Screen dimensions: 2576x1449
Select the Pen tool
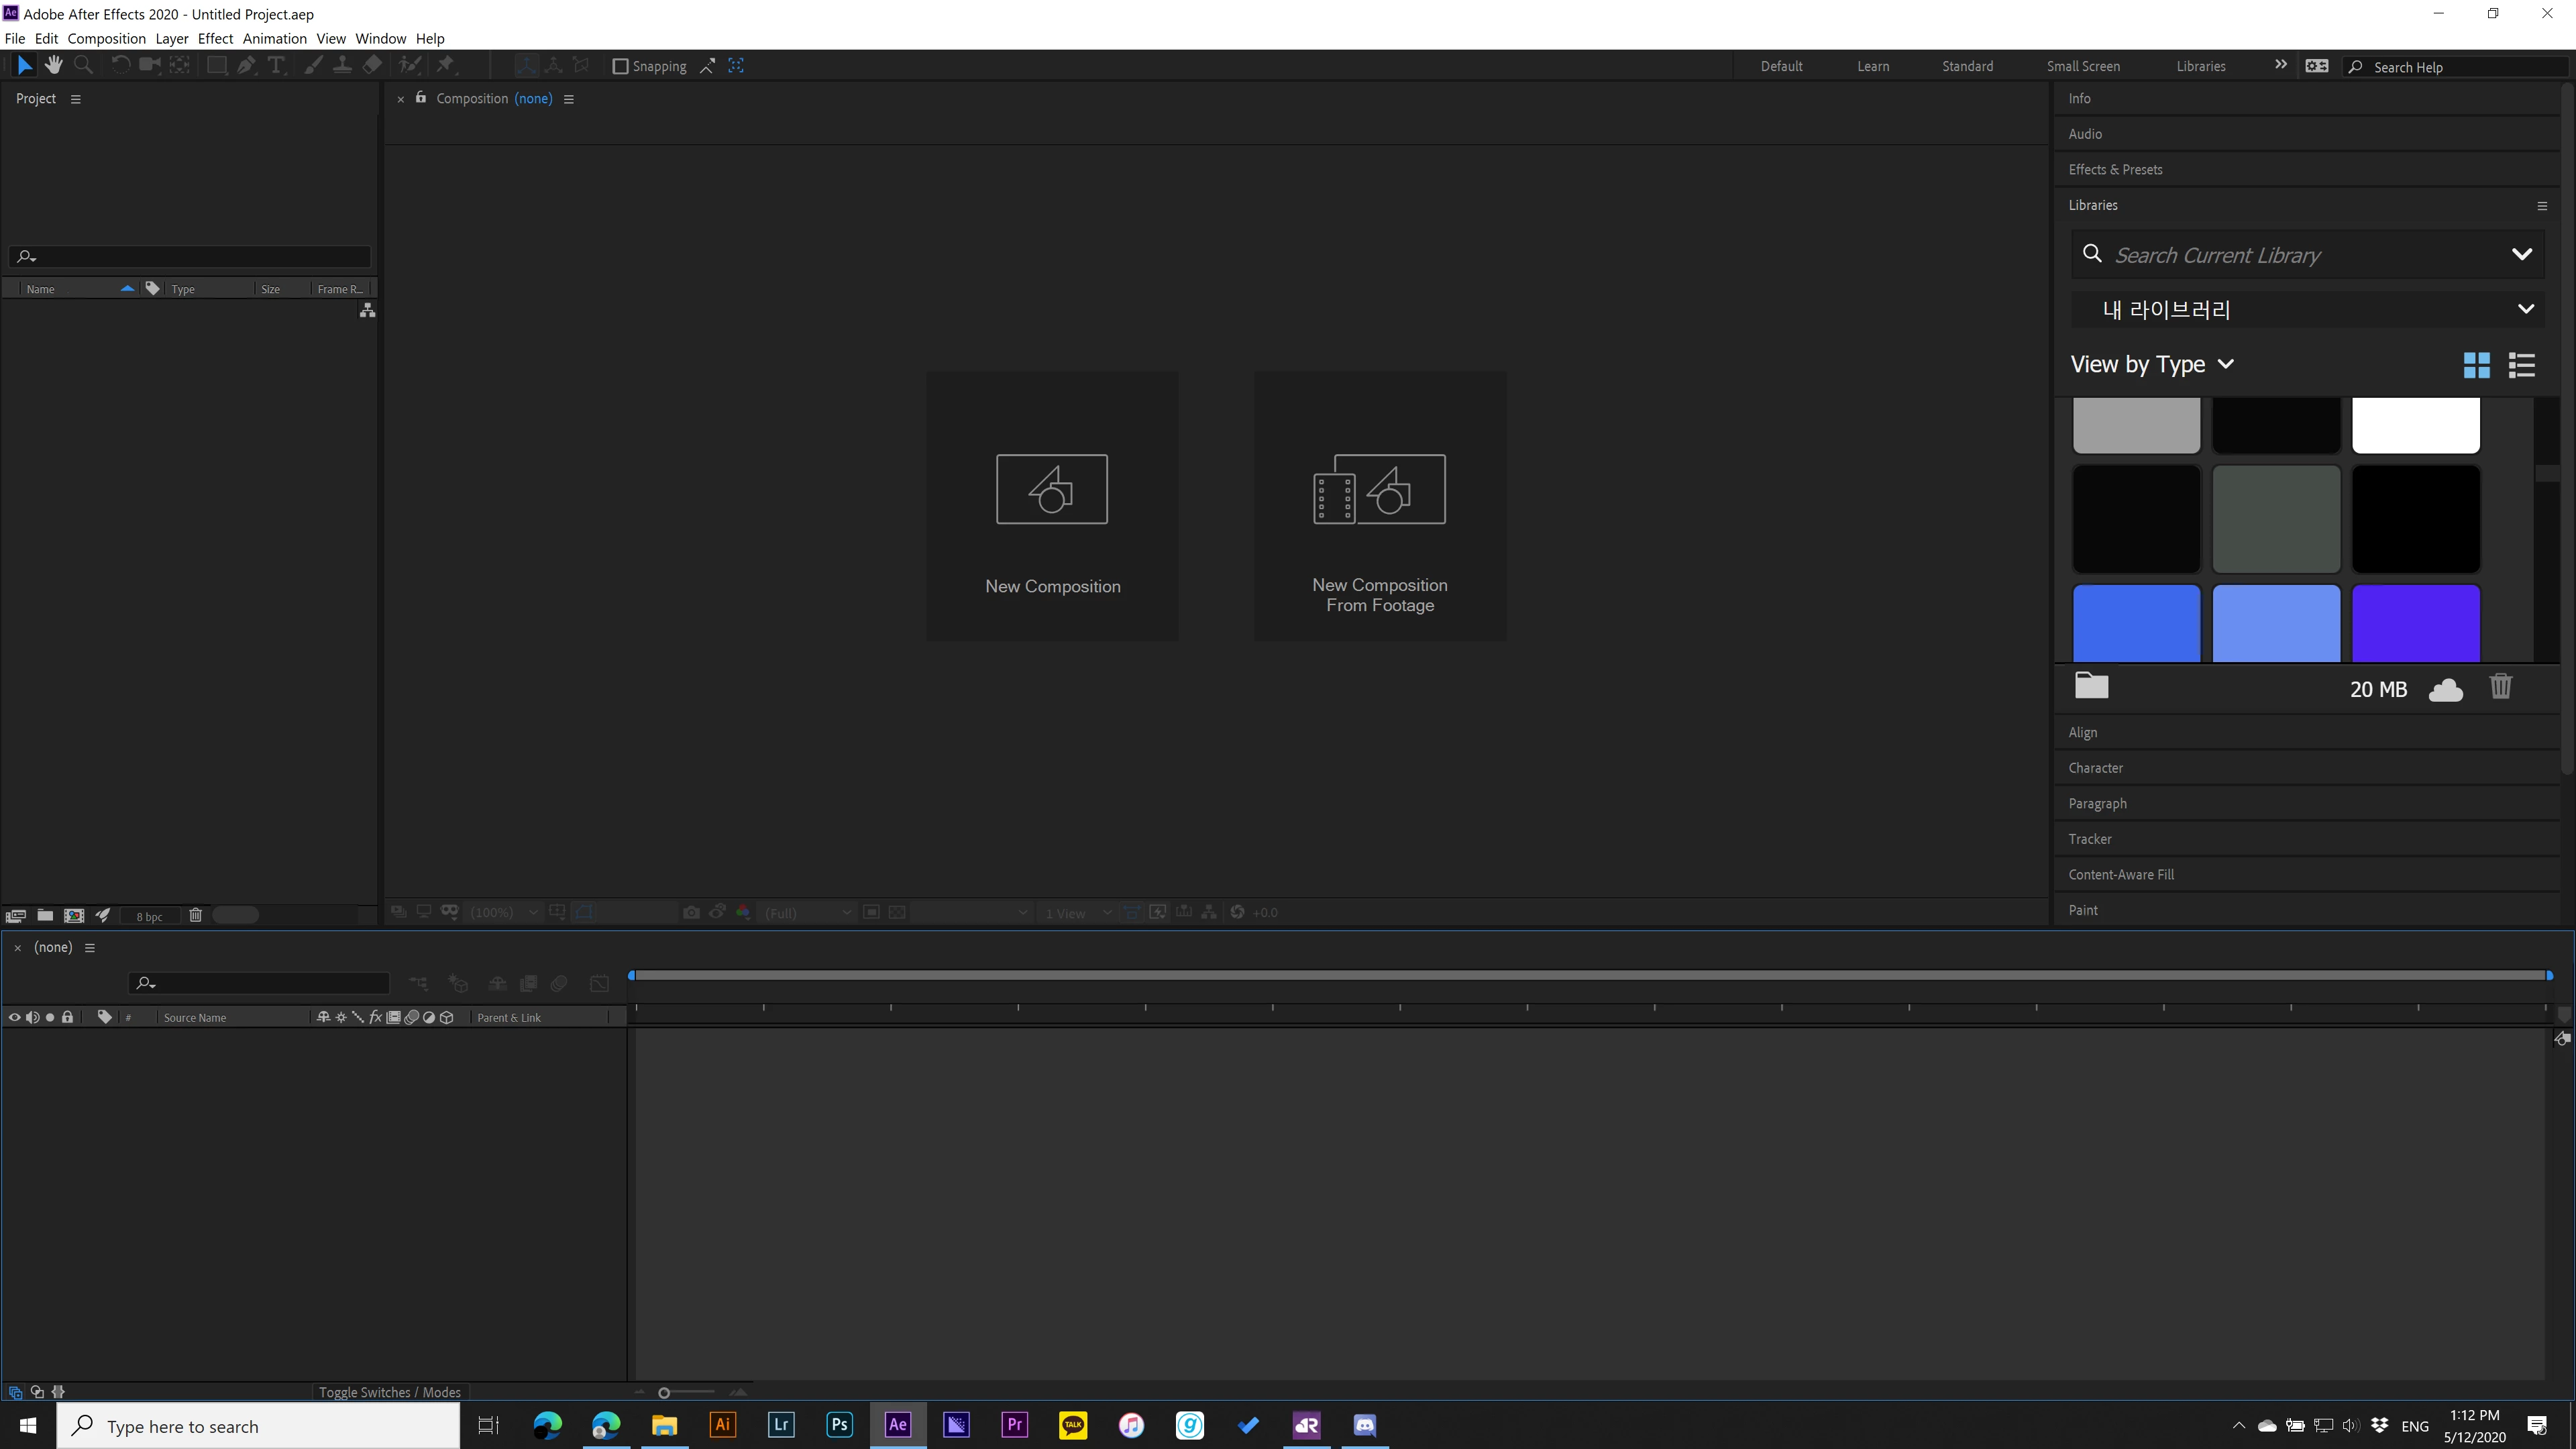pos(246,65)
